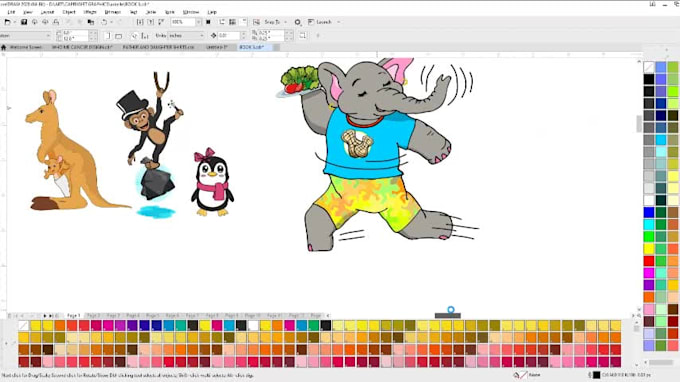The image size is (680, 382).
Task: Open the Layout menu
Action: [x=47, y=12]
